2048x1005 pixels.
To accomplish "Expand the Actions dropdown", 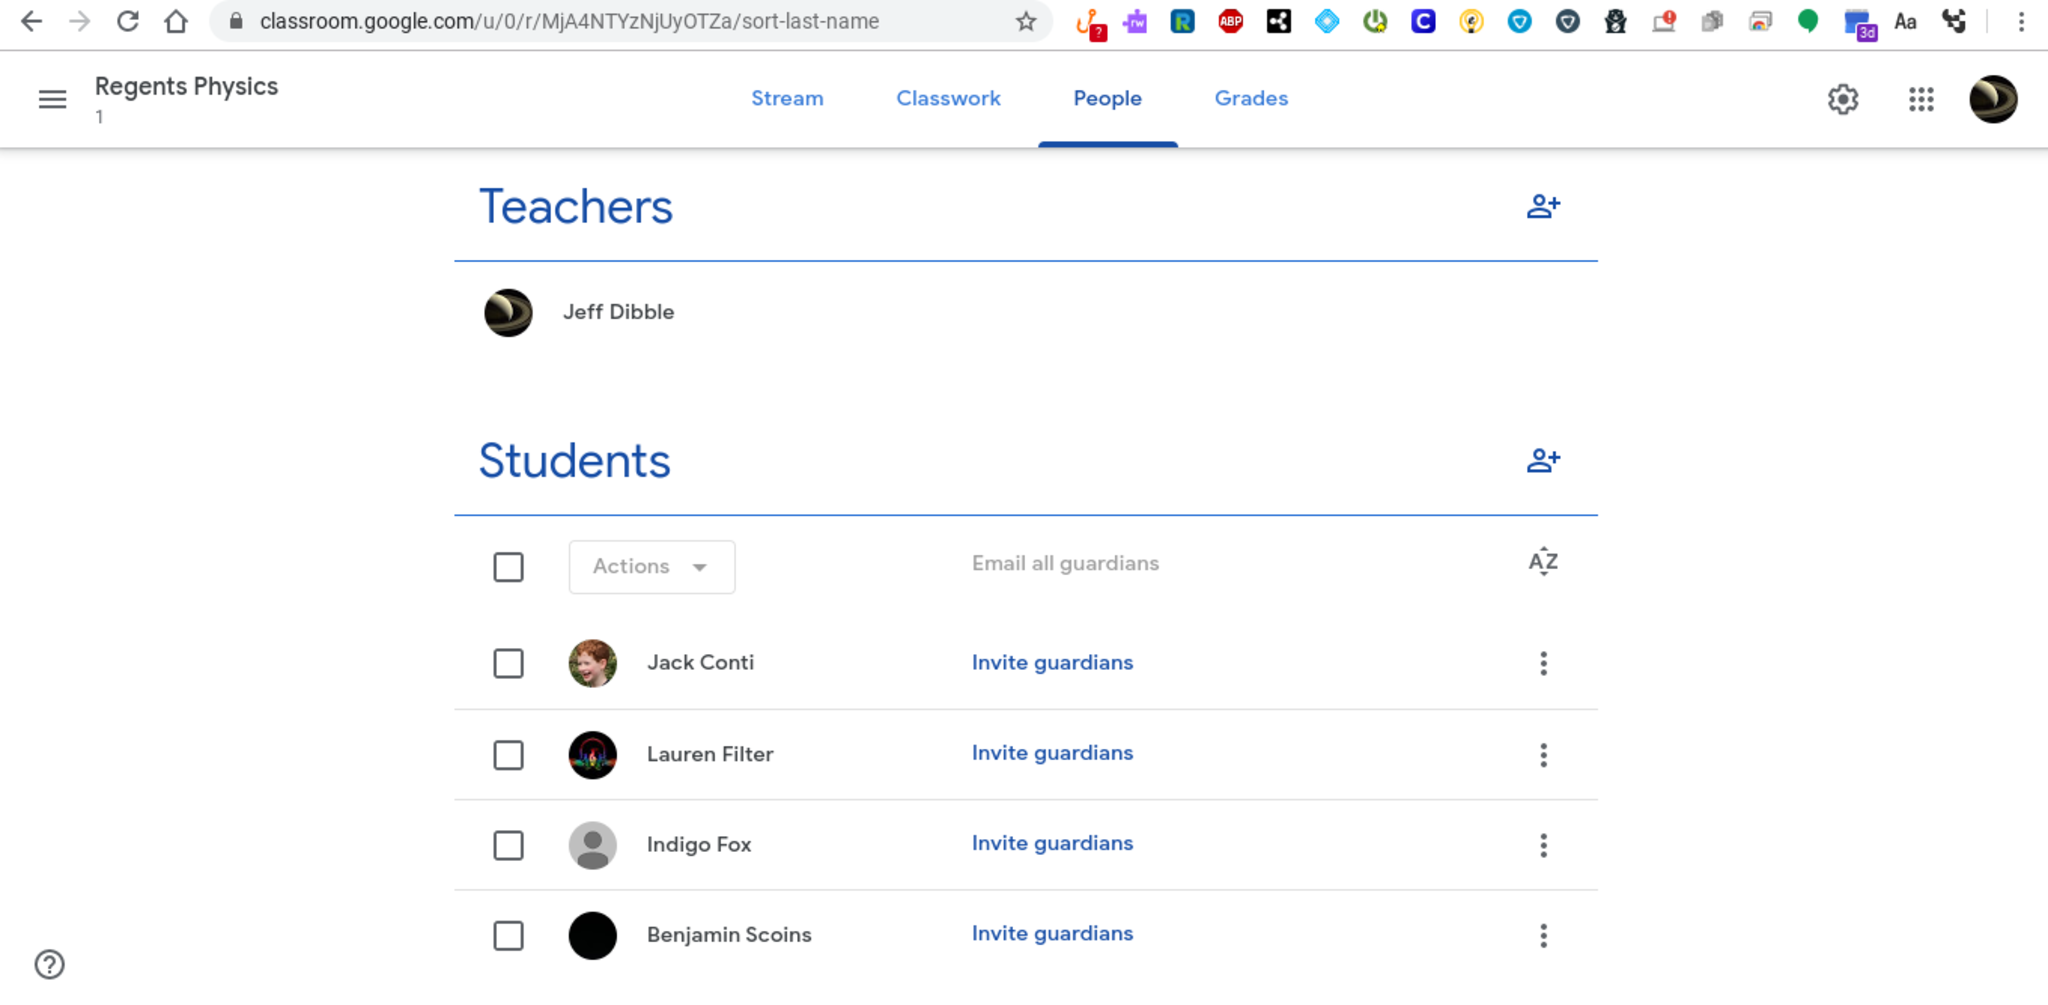I will click(x=651, y=567).
